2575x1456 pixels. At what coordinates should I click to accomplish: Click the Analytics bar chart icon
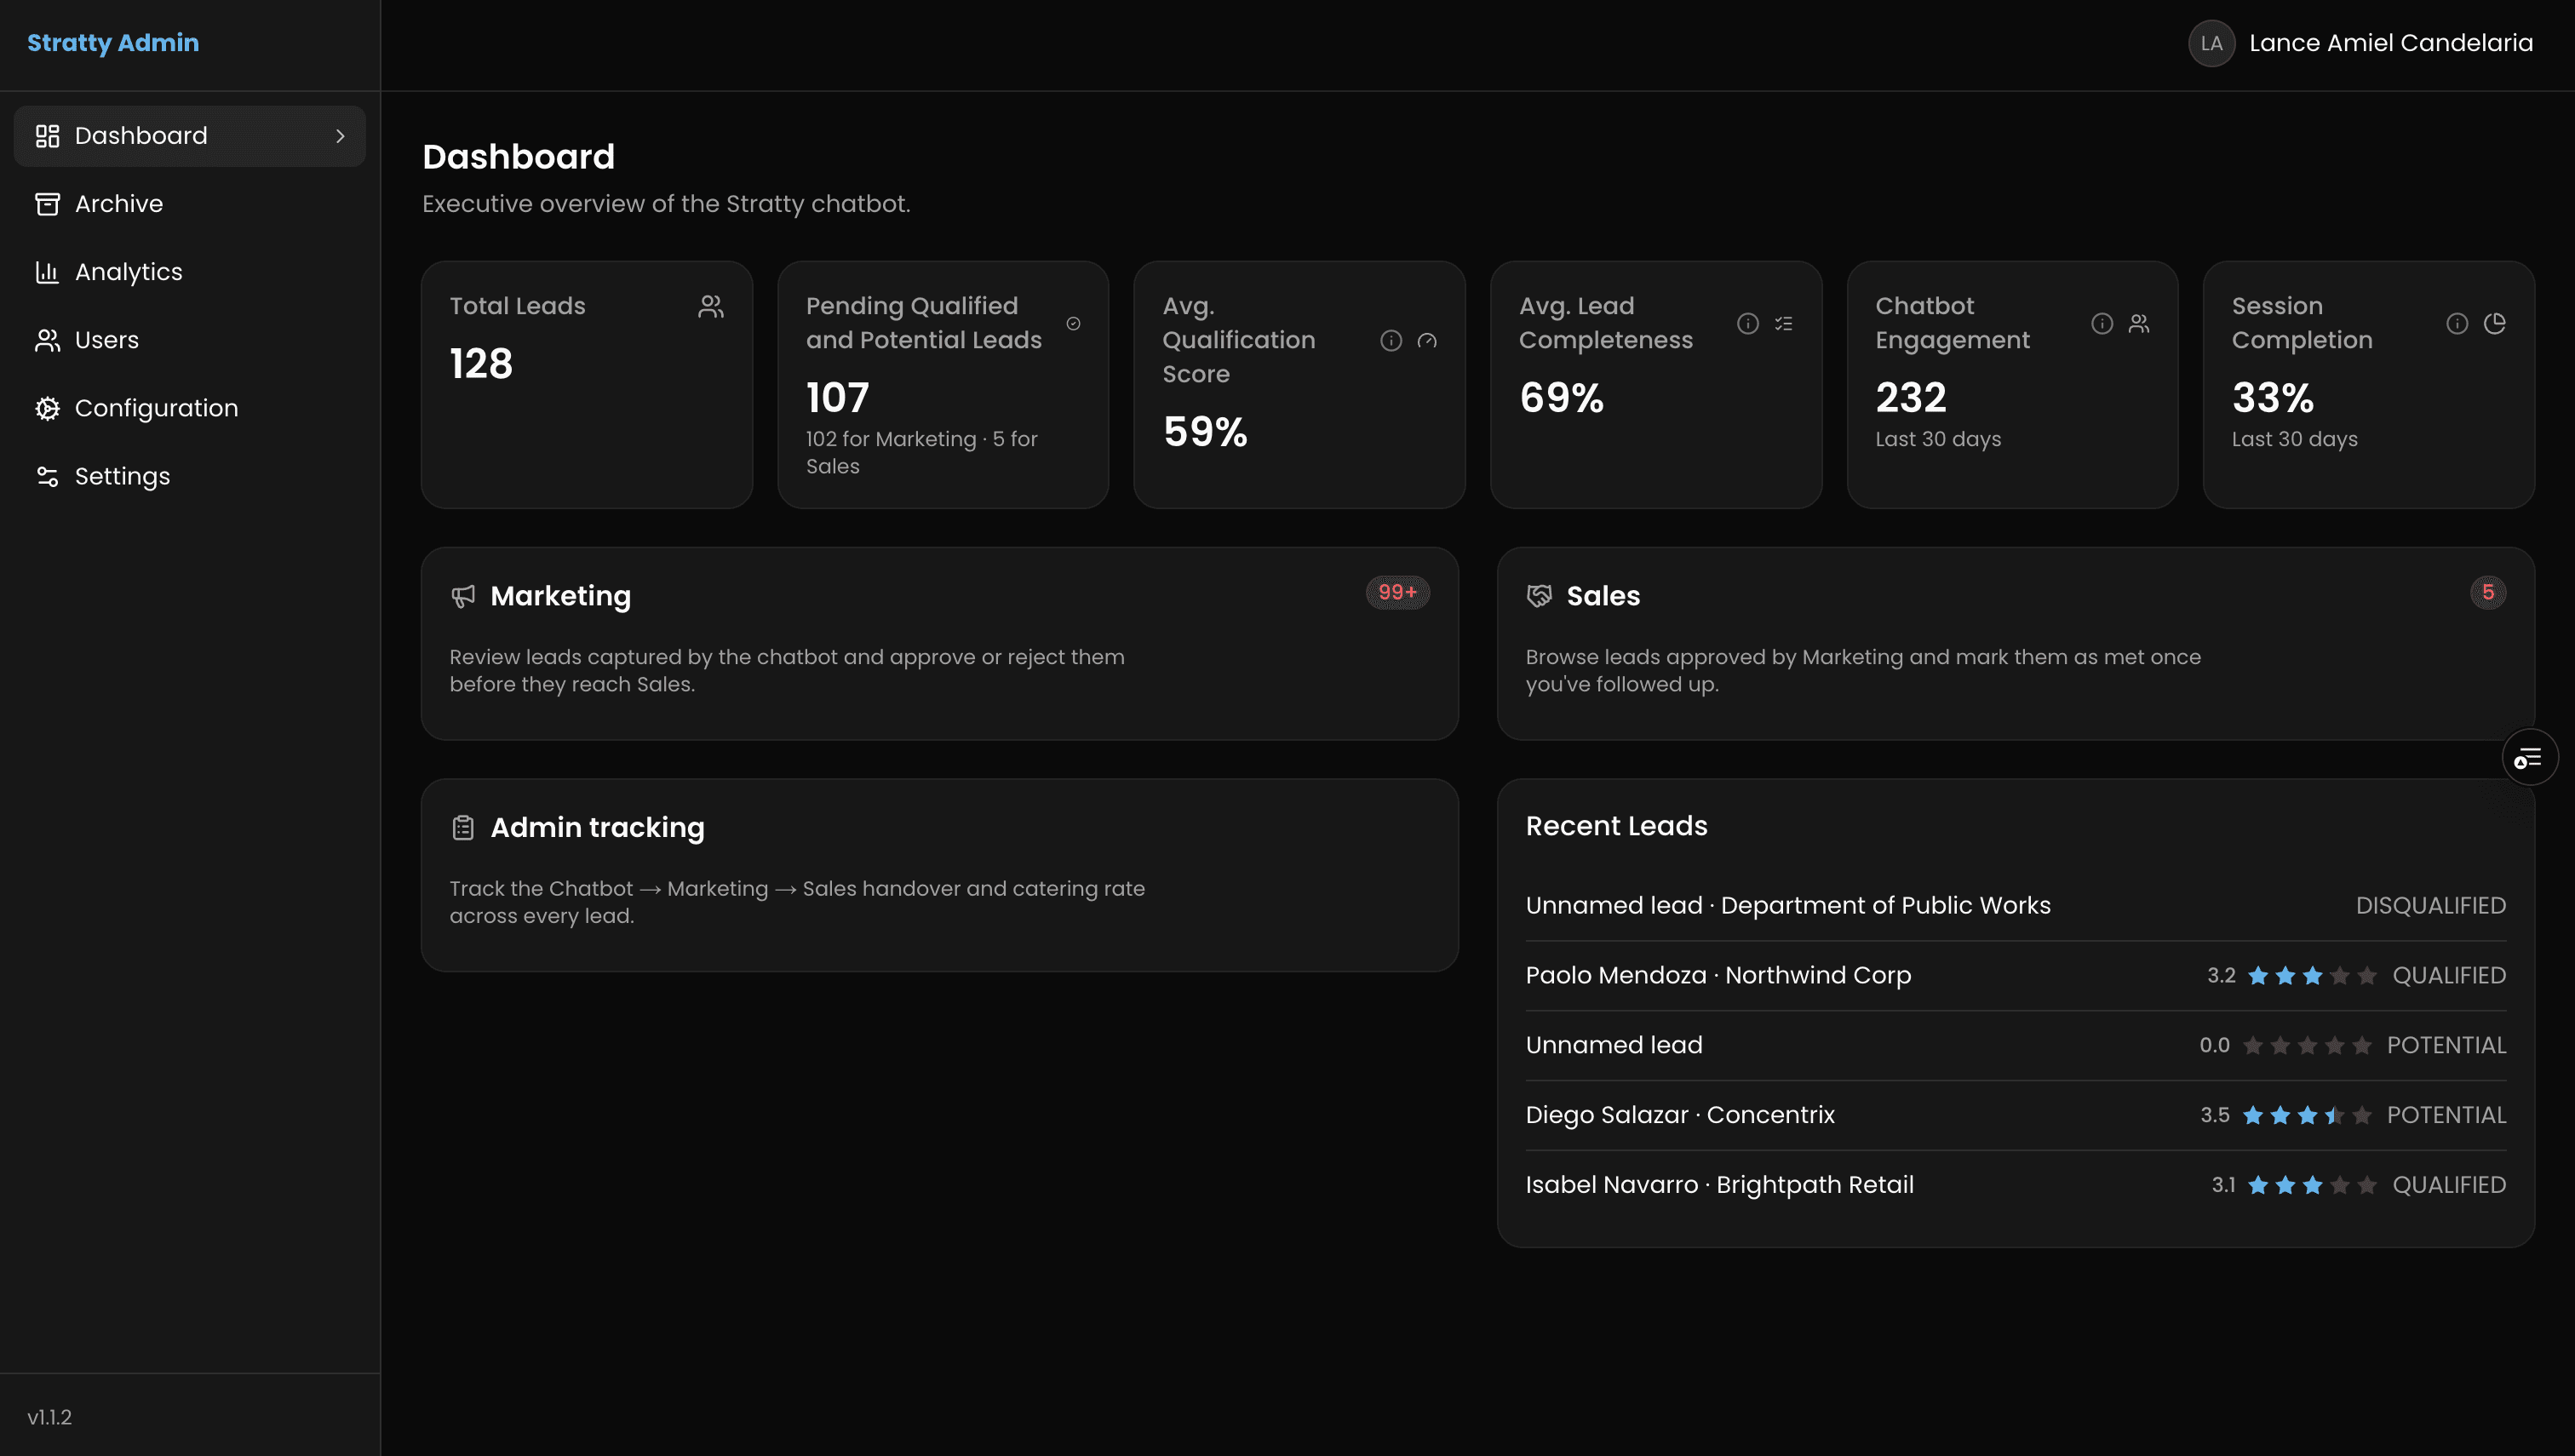[47, 272]
